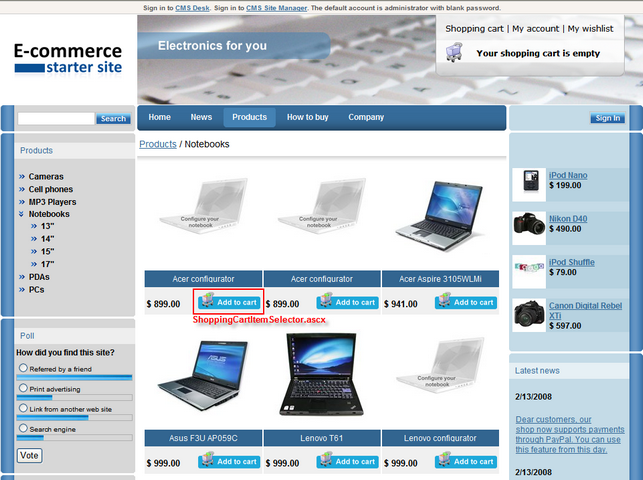Select Link from another web site option

[x=23, y=408]
